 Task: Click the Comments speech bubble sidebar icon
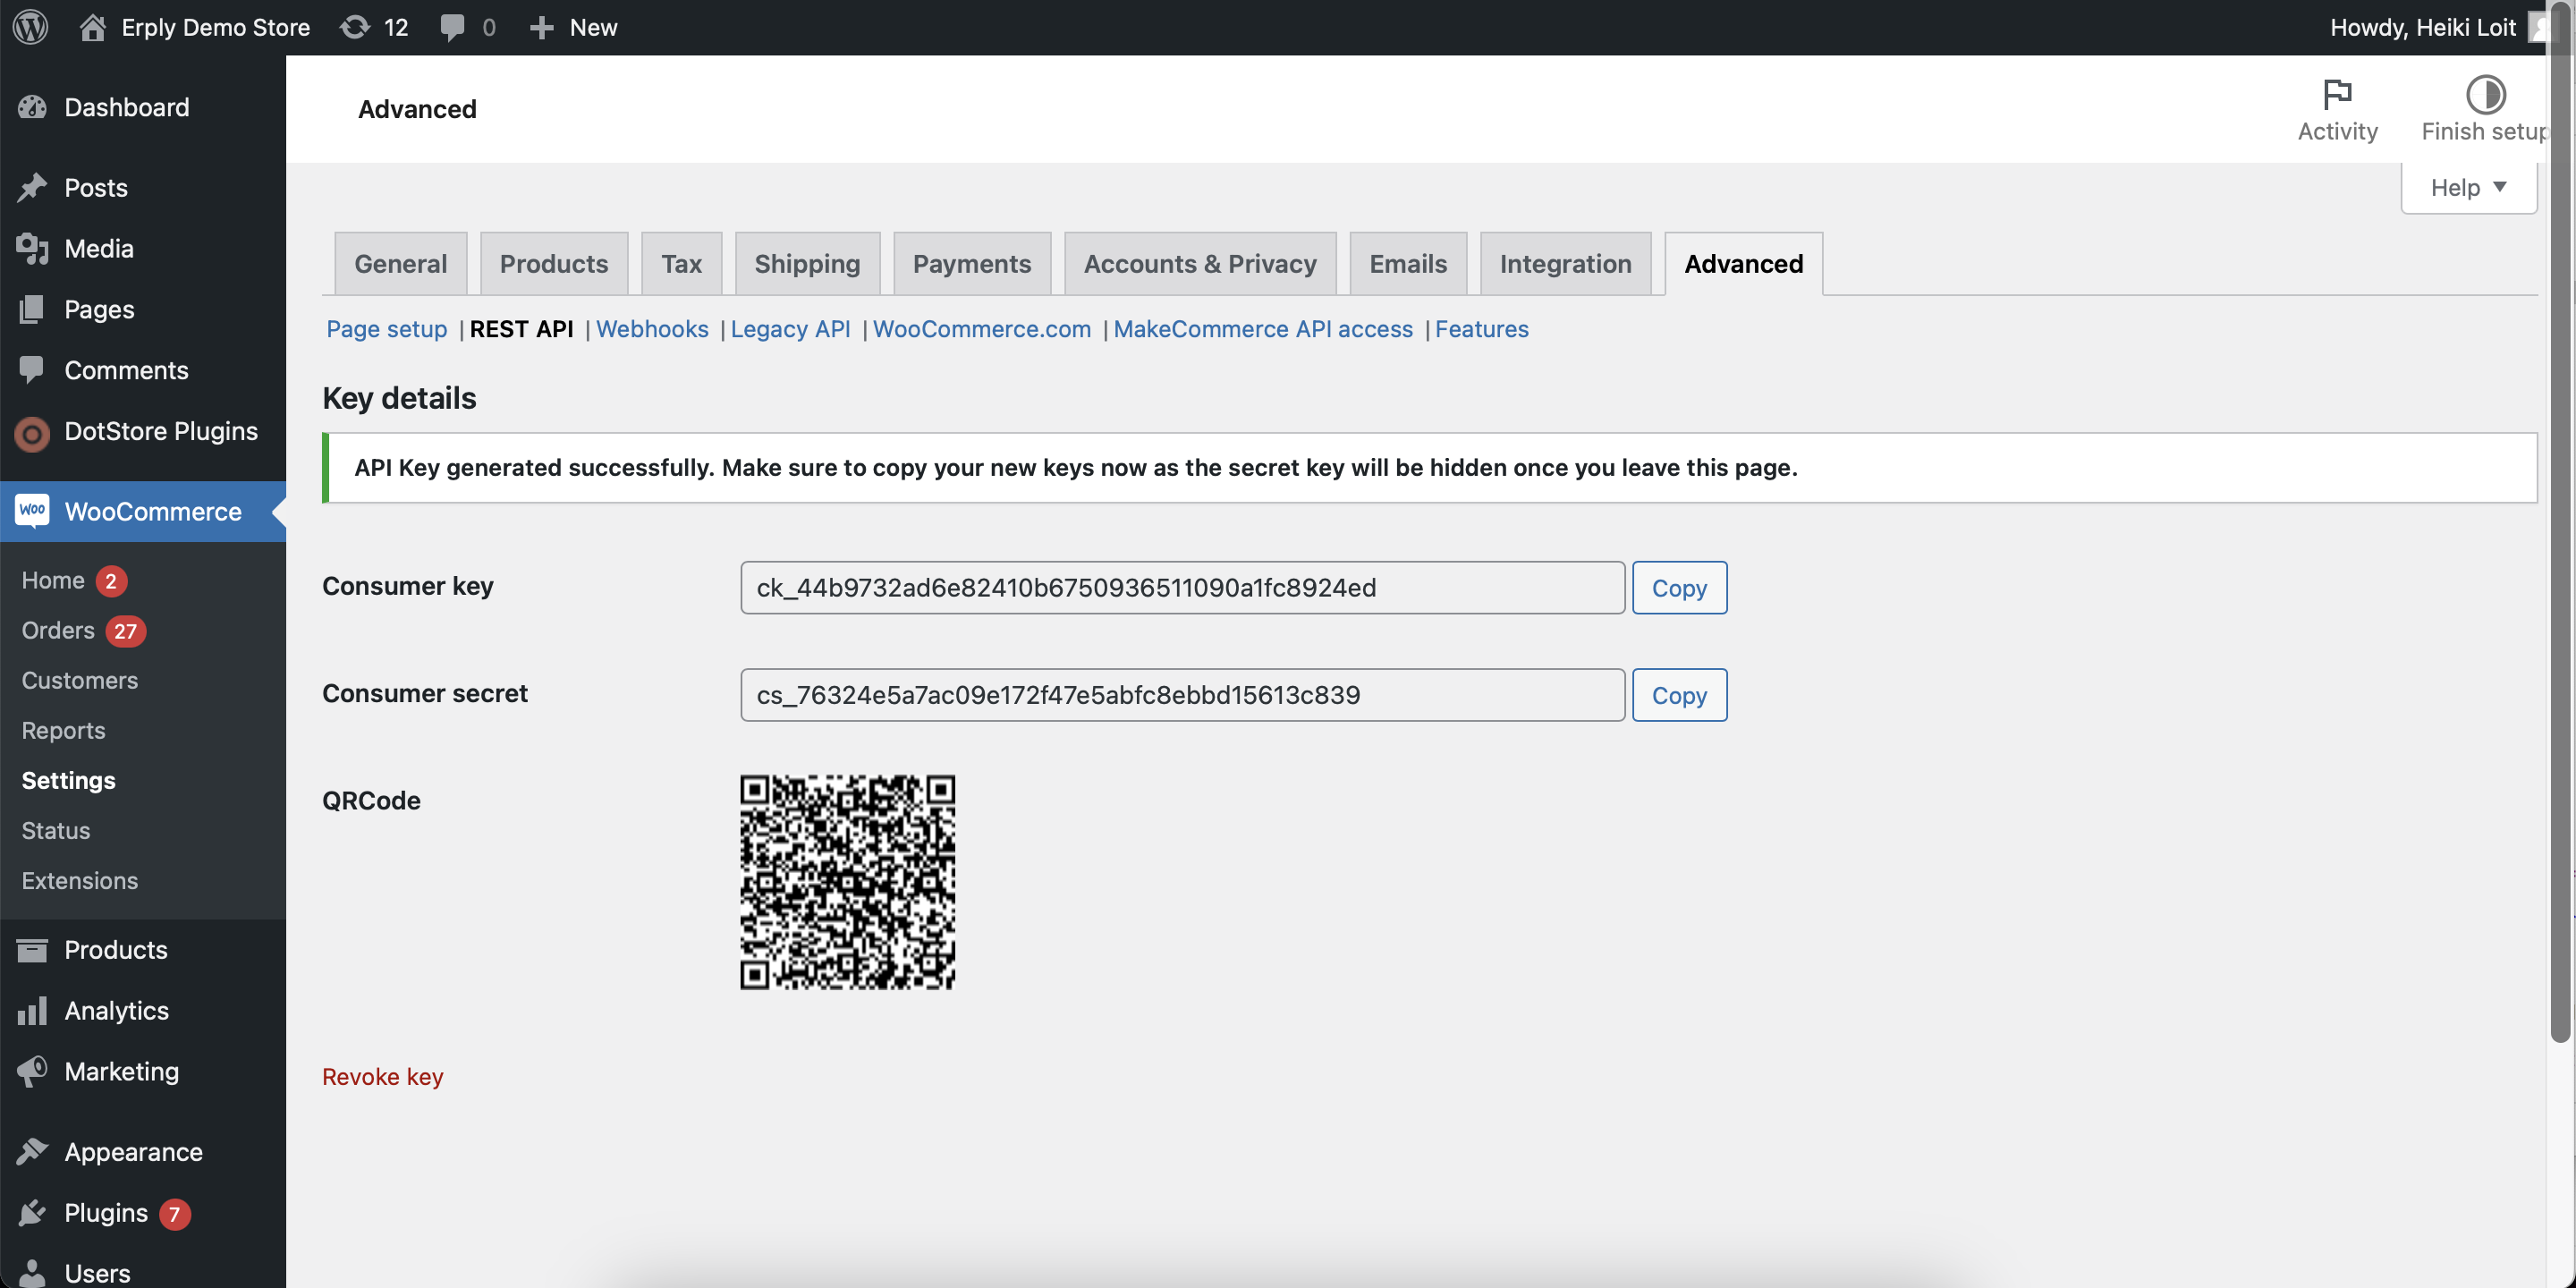pos(32,370)
